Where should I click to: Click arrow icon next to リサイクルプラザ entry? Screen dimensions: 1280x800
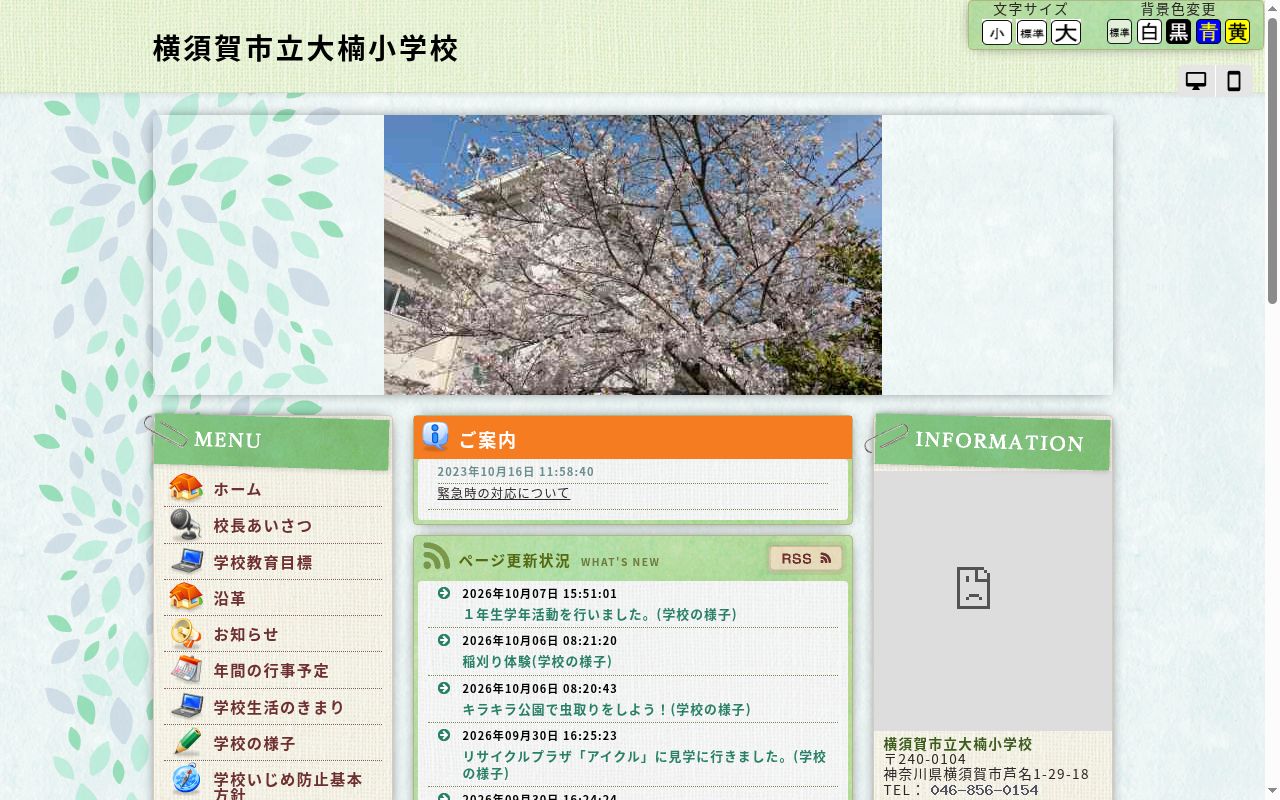(x=444, y=735)
